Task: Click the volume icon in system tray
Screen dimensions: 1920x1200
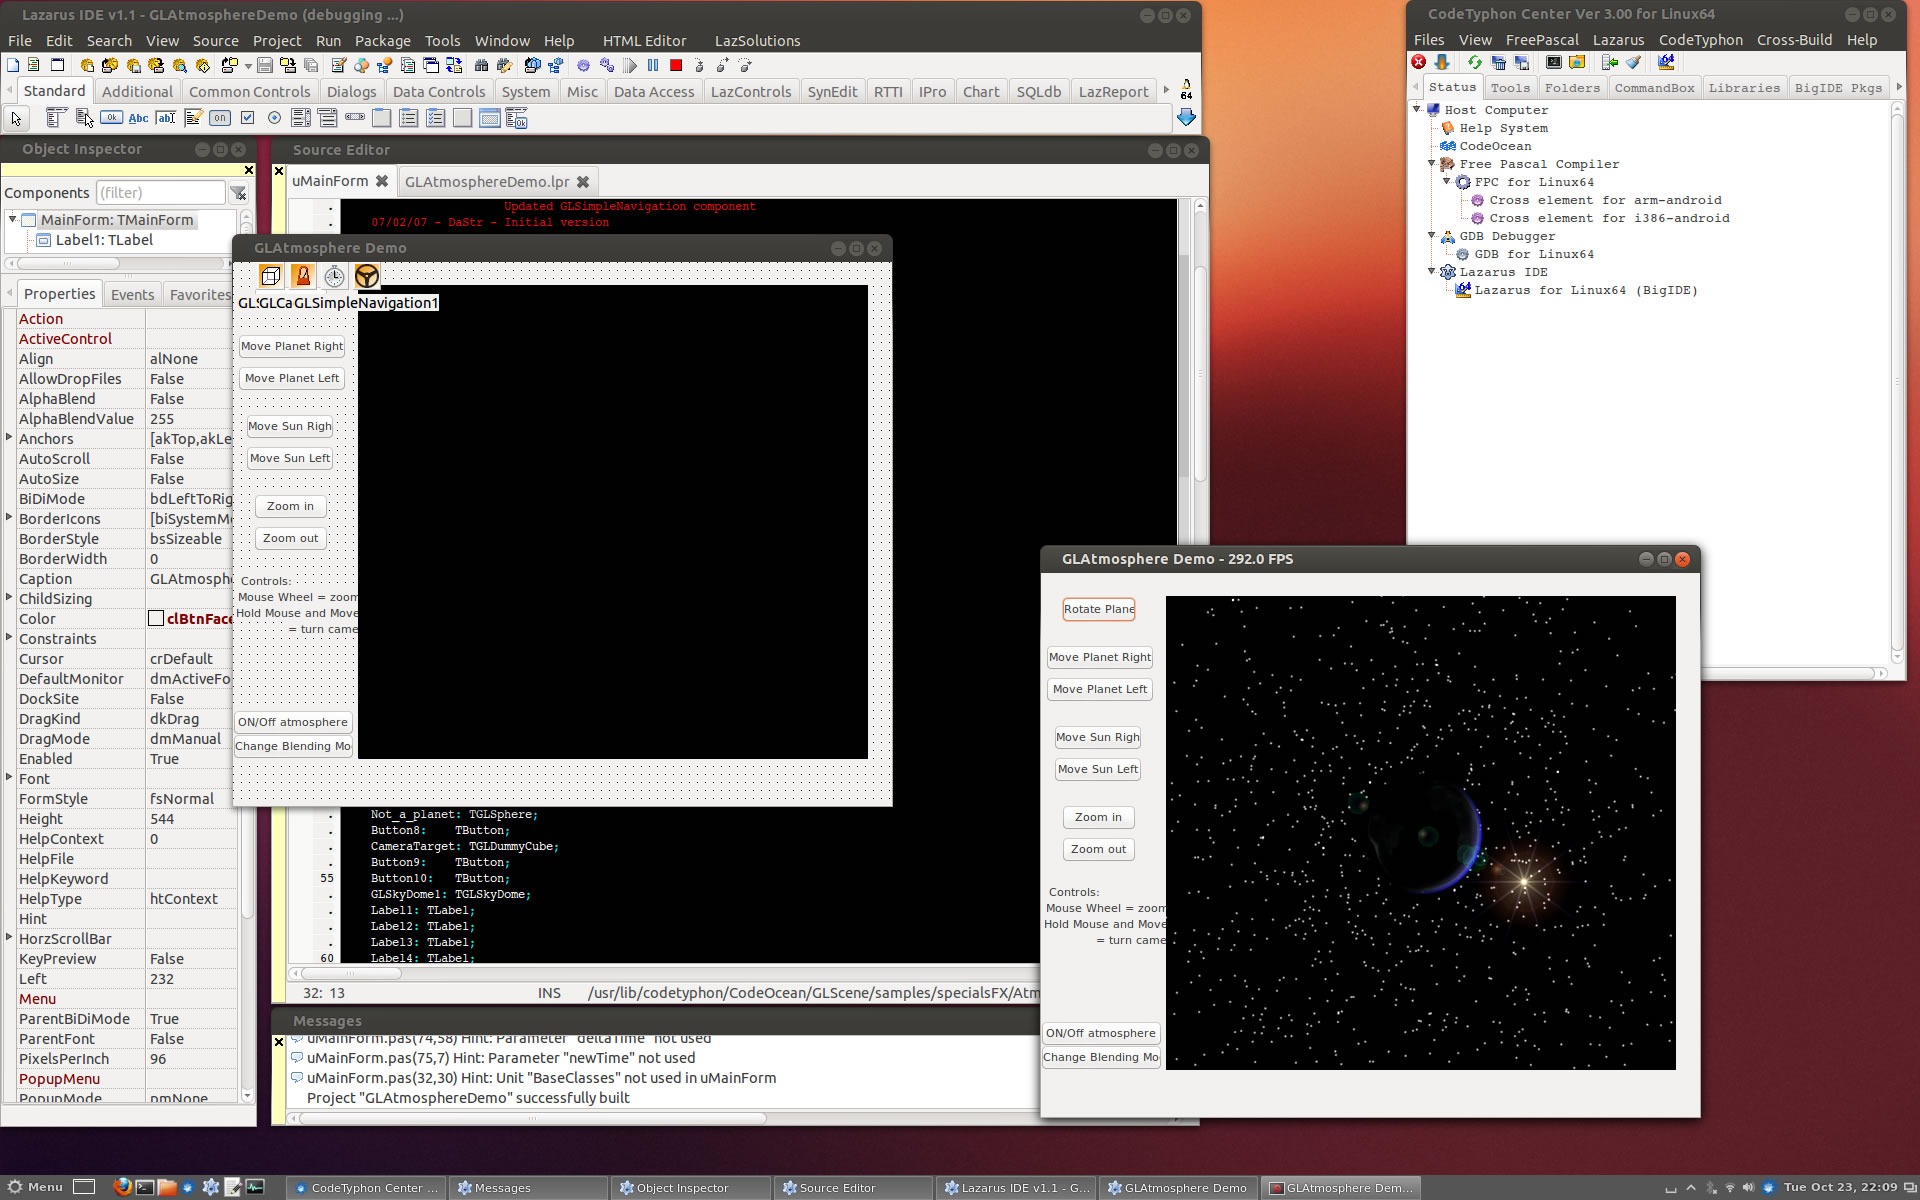Action: click(1748, 1188)
